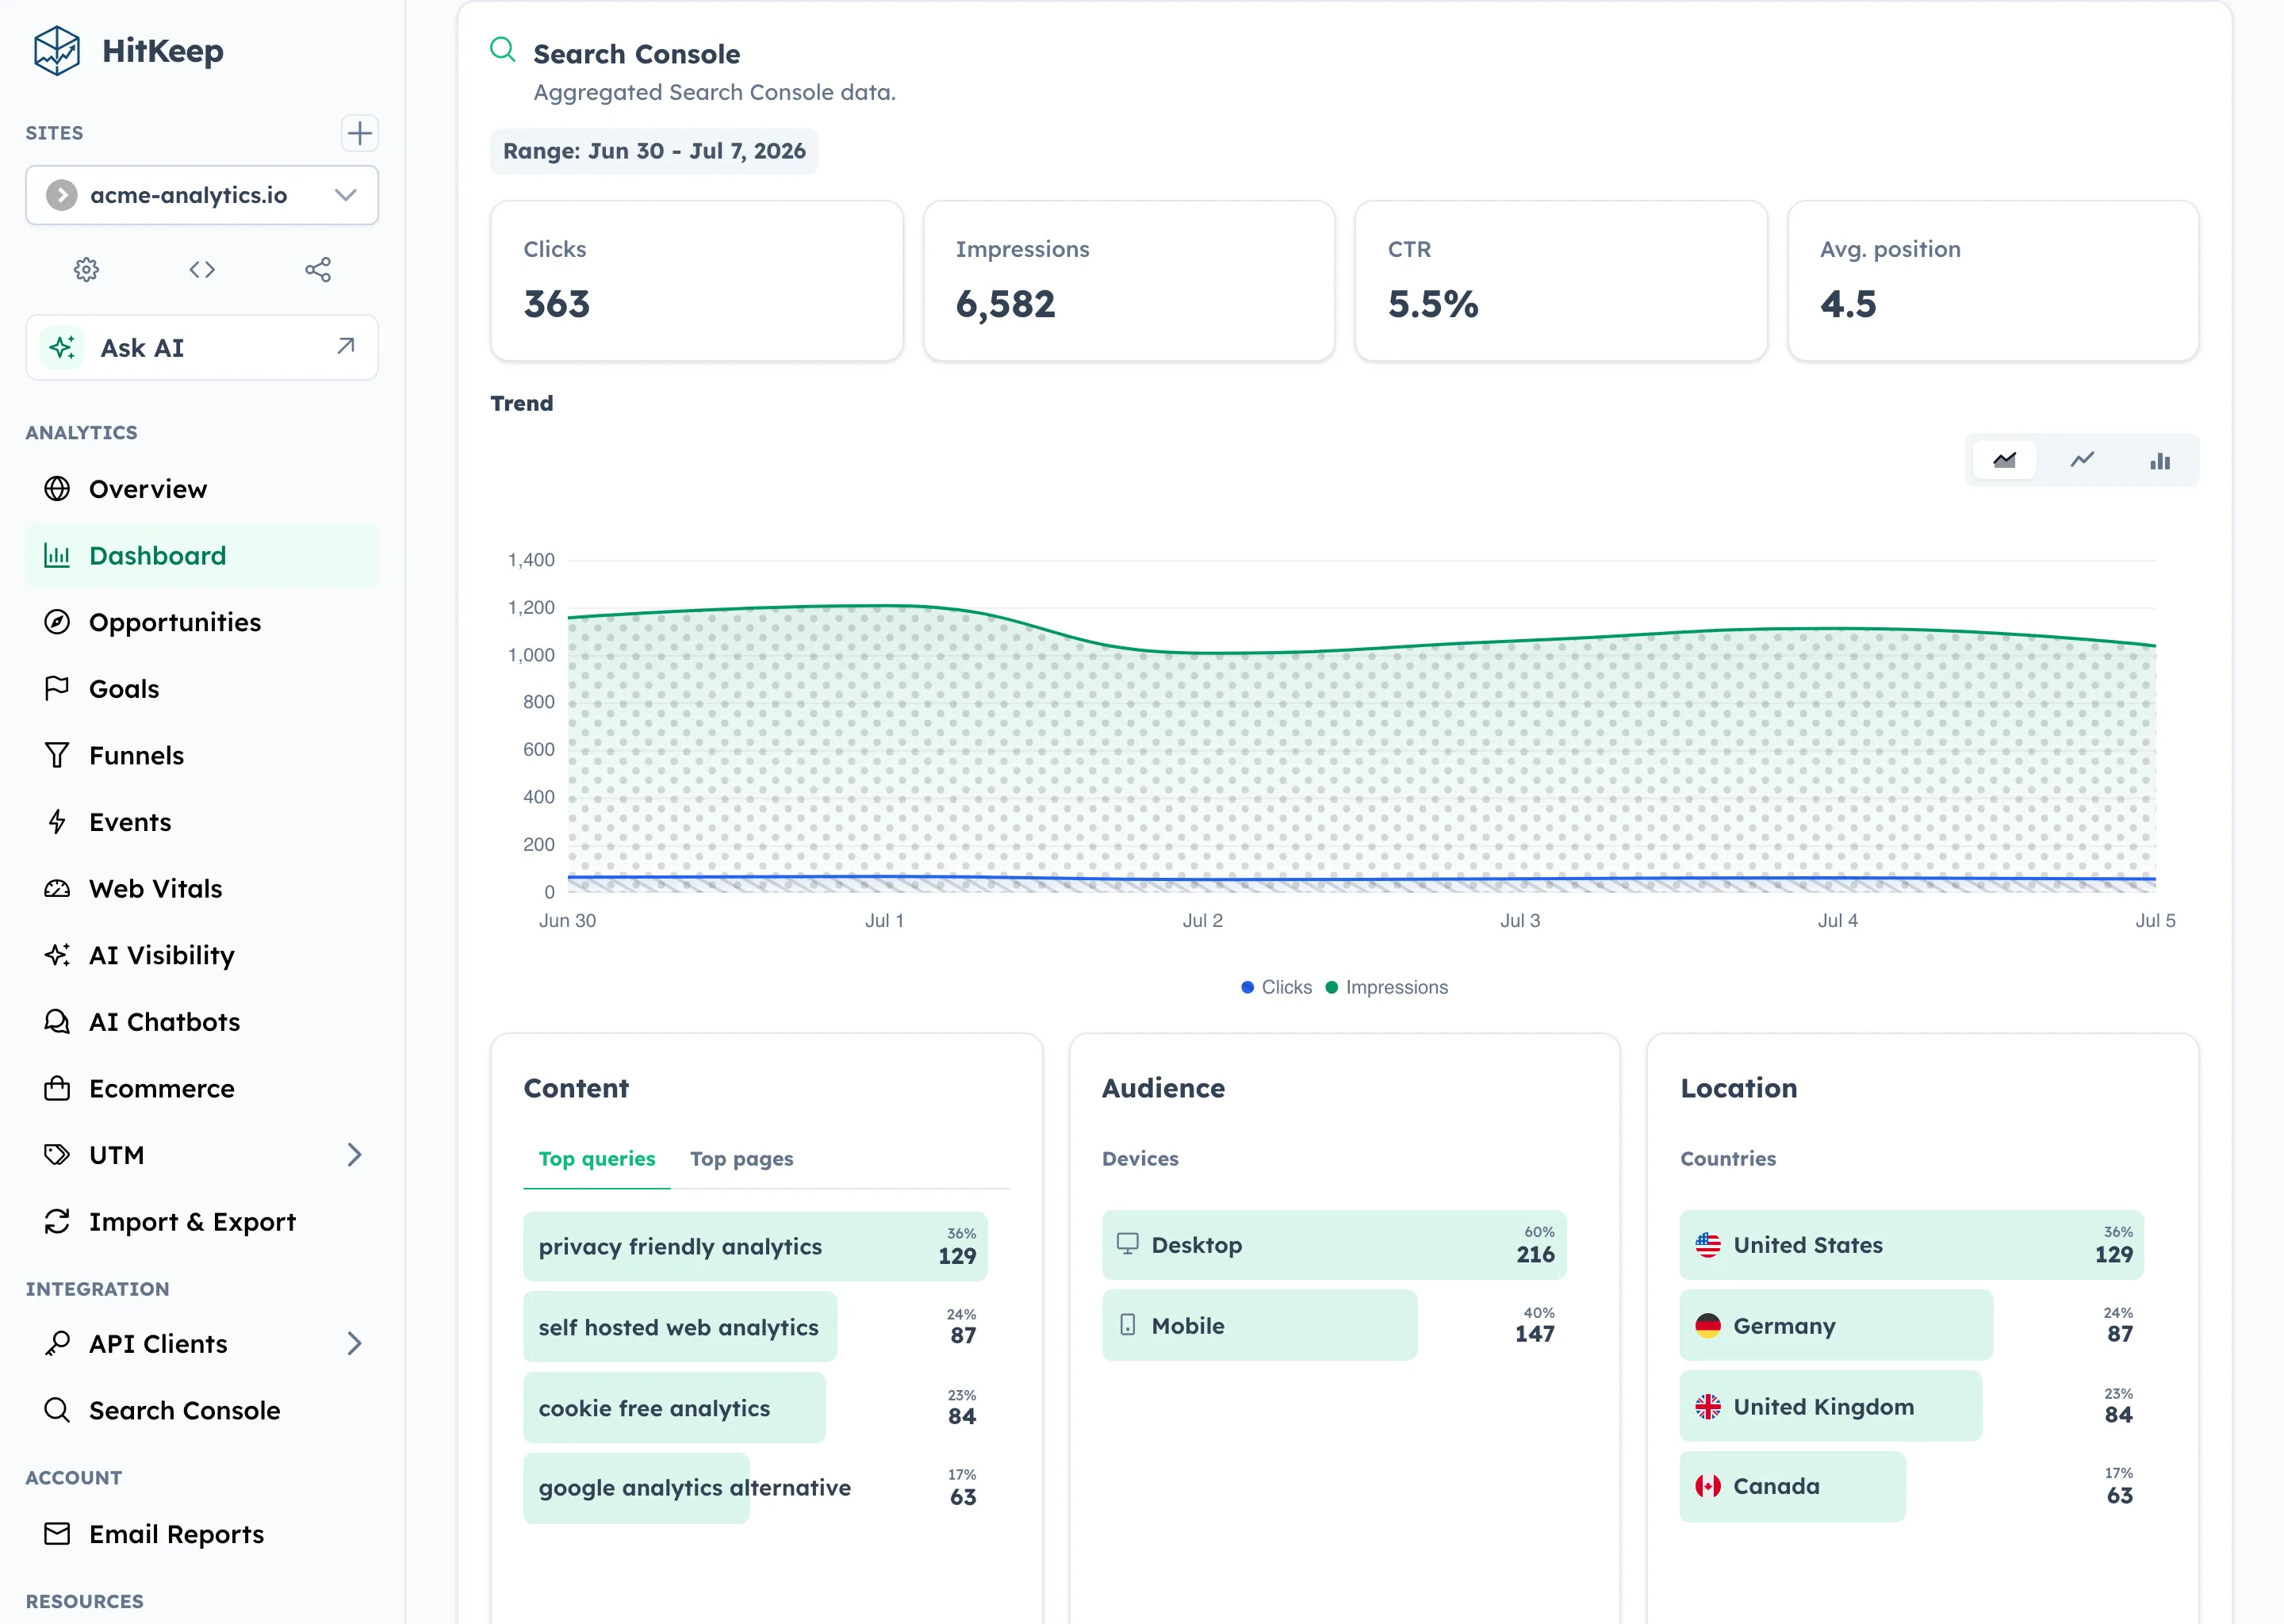Select the Top queries tab
Viewport: 2284px width, 1624px height.
tap(597, 1158)
